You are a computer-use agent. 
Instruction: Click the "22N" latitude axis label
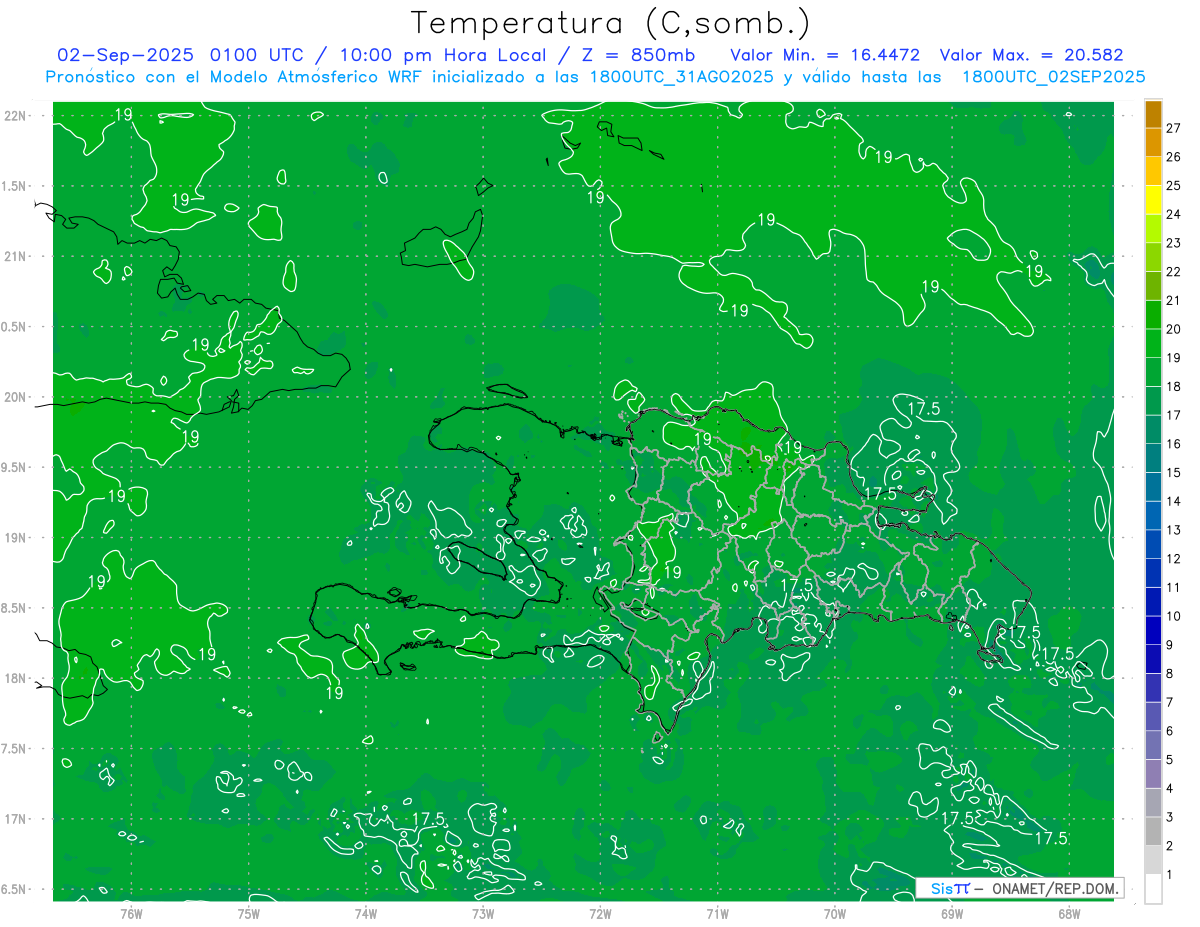click(x=16, y=116)
